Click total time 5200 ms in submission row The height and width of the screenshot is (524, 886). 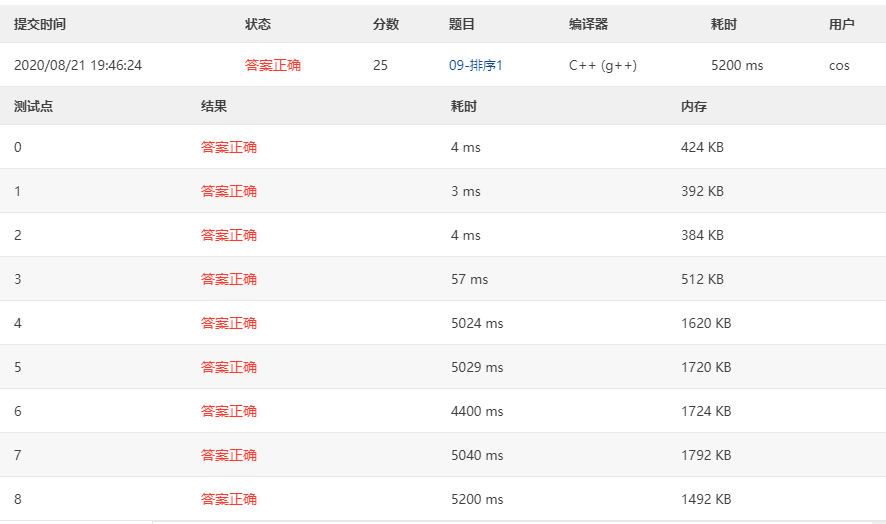pyautogui.click(x=737, y=66)
